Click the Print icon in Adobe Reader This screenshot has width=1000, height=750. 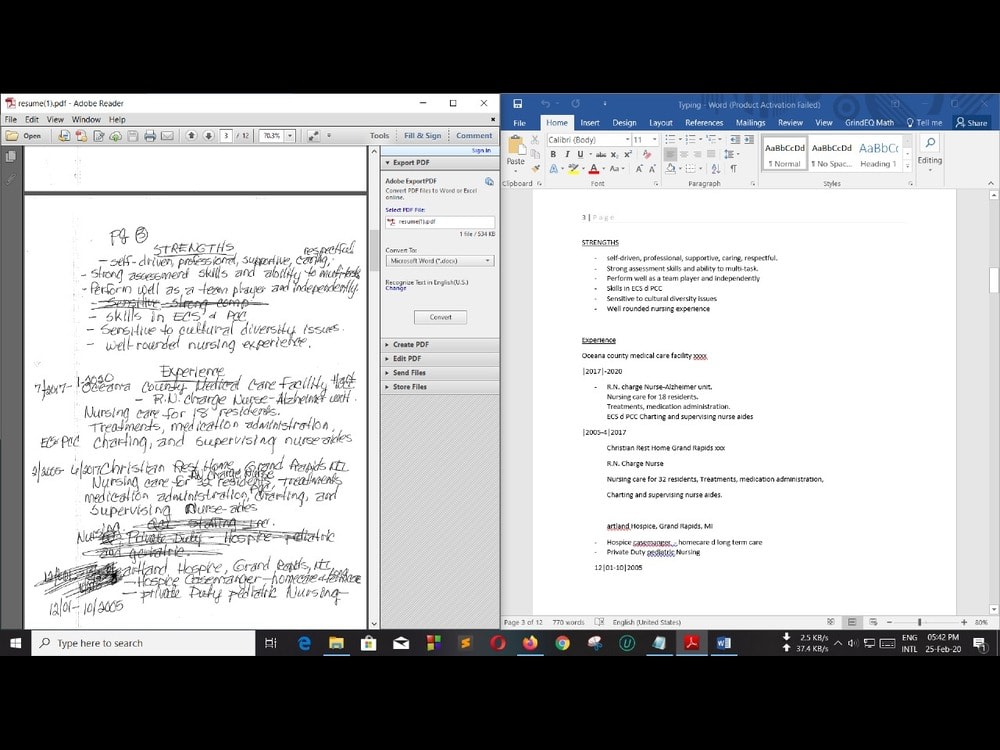click(x=150, y=136)
